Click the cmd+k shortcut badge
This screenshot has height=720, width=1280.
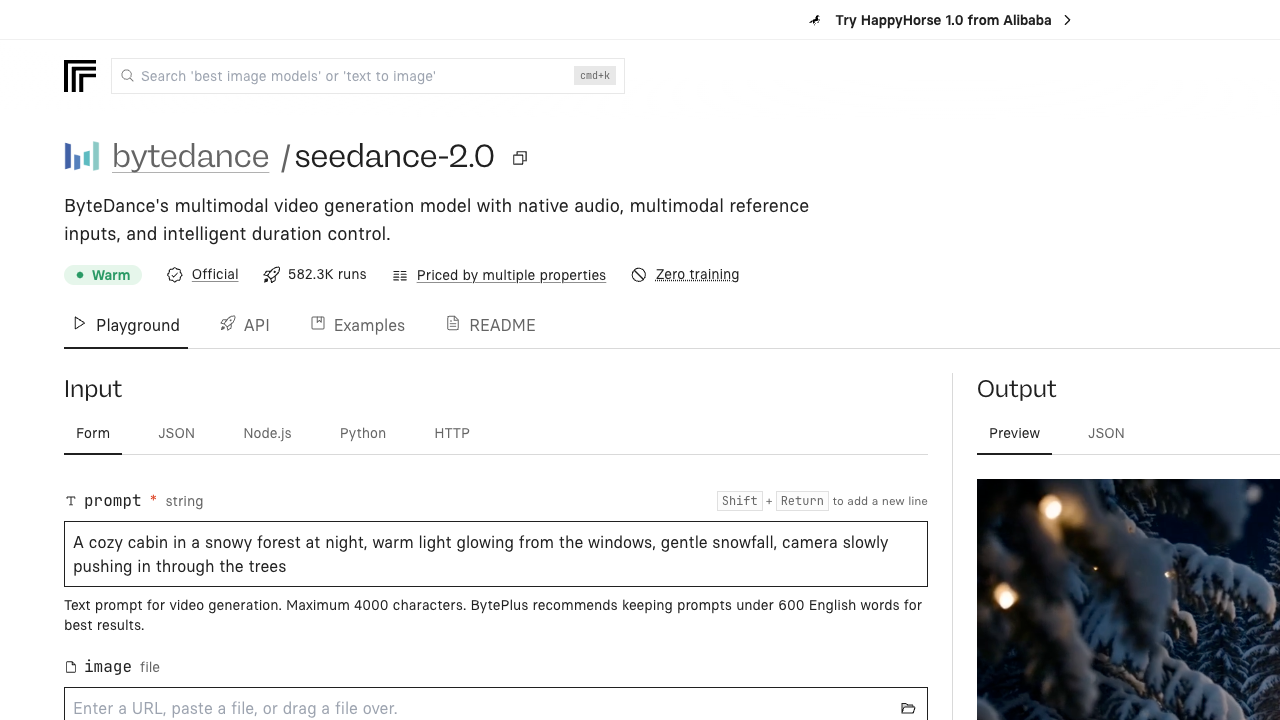pyautogui.click(x=595, y=76)
